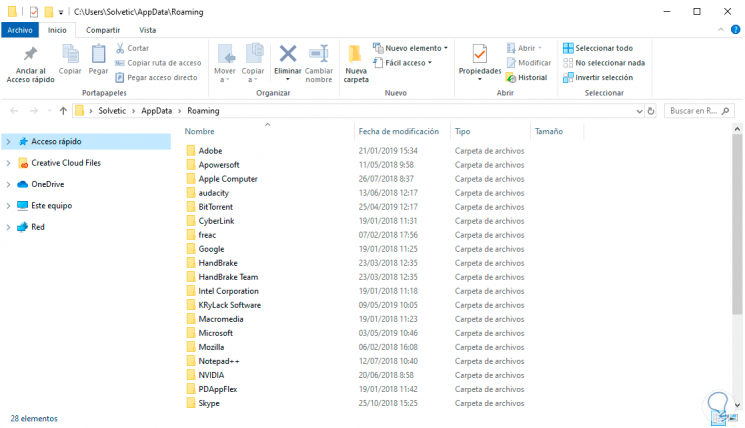The height and width of the screenshot is (428, 745).
Task: Click the vertical scrollbar thumb
Action: click(737, 224)
